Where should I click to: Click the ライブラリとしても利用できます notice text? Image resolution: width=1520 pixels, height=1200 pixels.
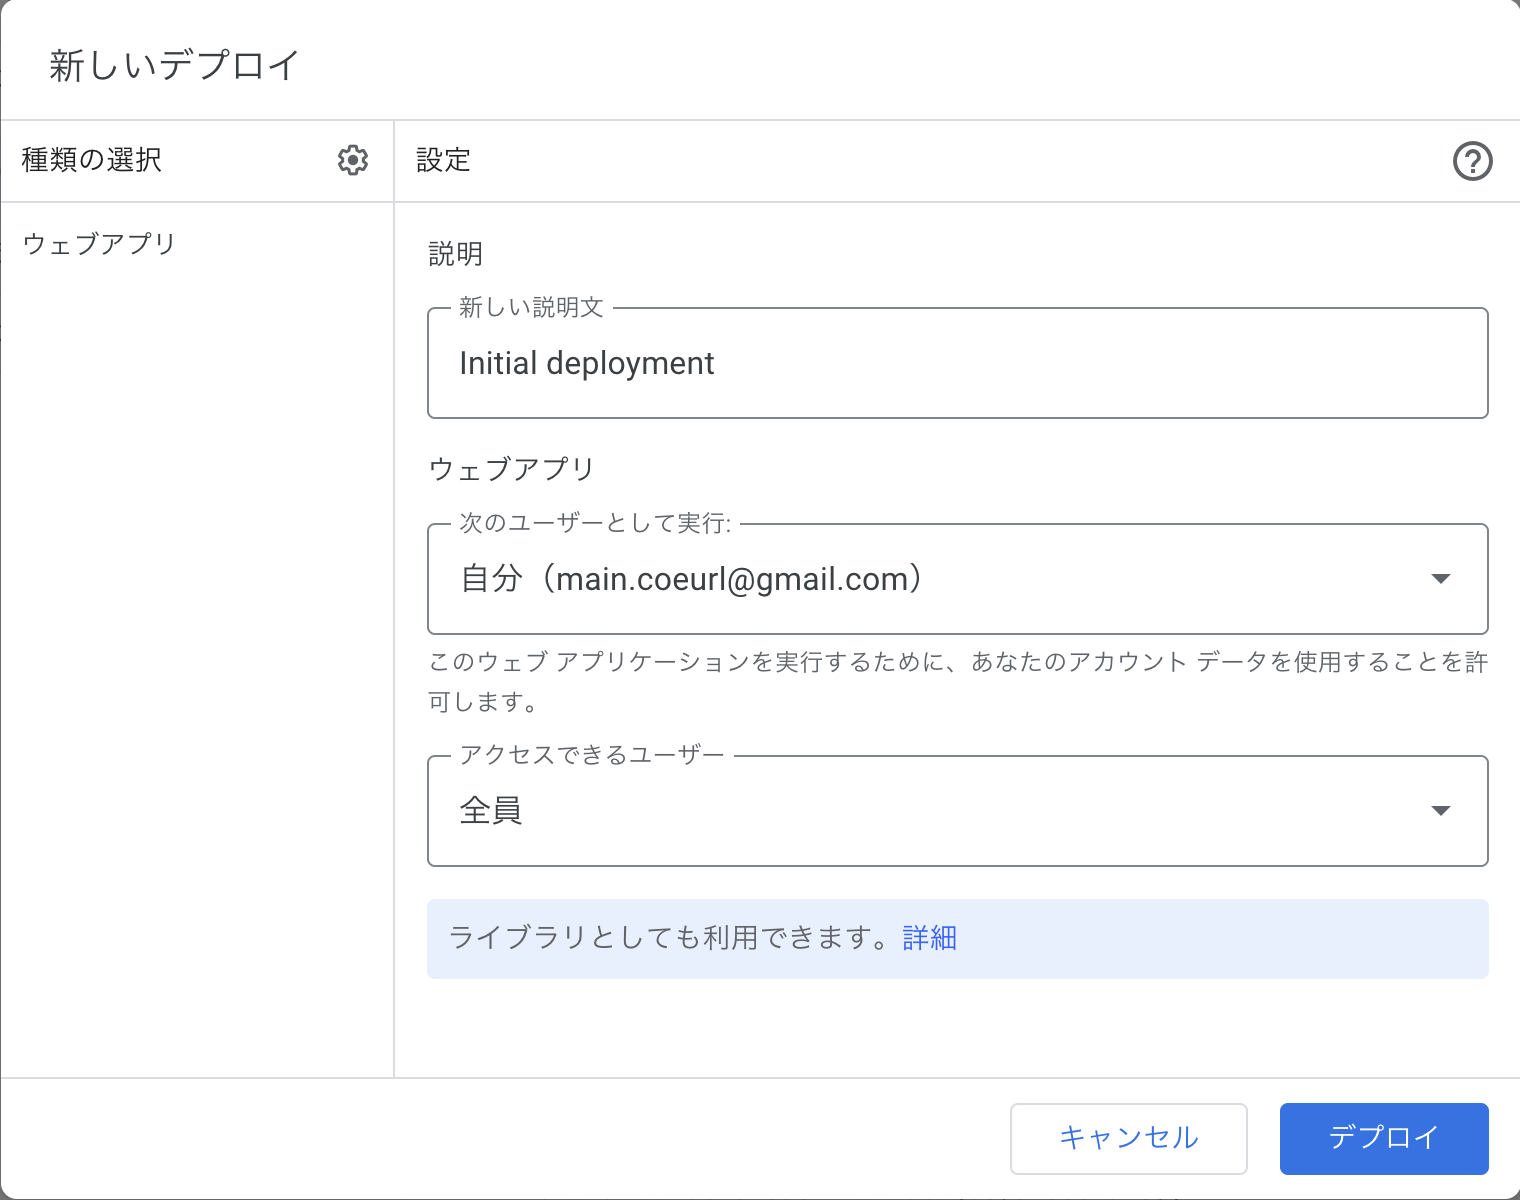668,938
